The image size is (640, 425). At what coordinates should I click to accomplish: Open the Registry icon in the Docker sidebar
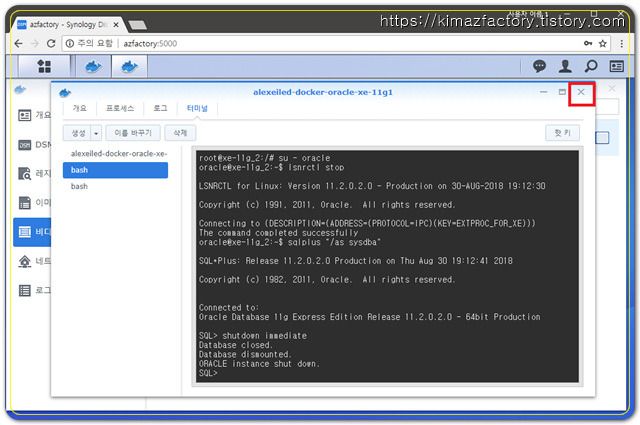click(24, 174)
